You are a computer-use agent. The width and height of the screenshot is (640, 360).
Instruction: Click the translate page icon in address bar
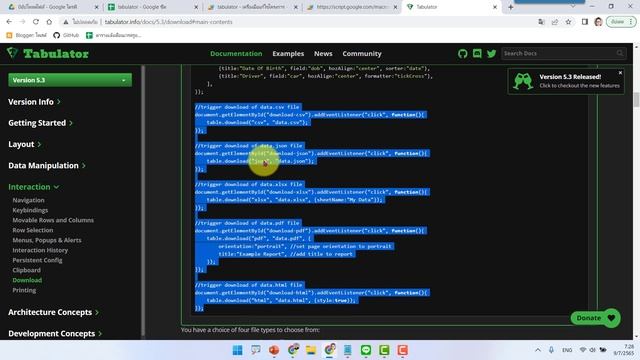click(x=541, y=22)
